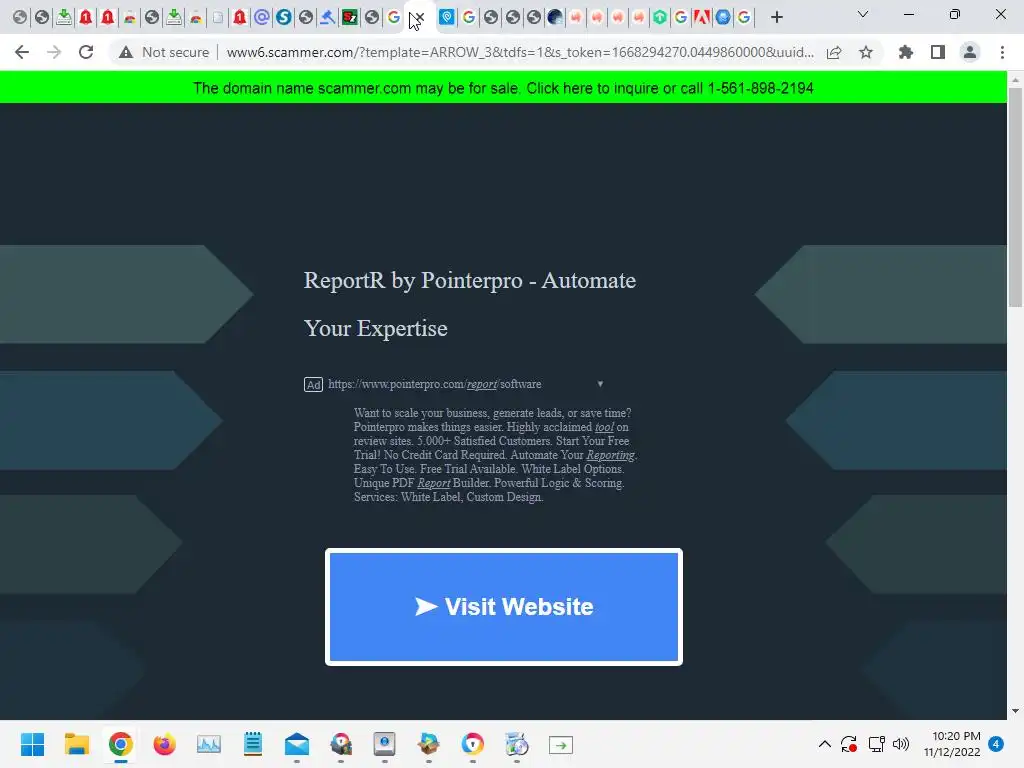Image resolution: width=1024 pixels, height=768 pixels.
Task: Open a new tab with the plus button
Action: pyautogui.click(x=776, y=17)
